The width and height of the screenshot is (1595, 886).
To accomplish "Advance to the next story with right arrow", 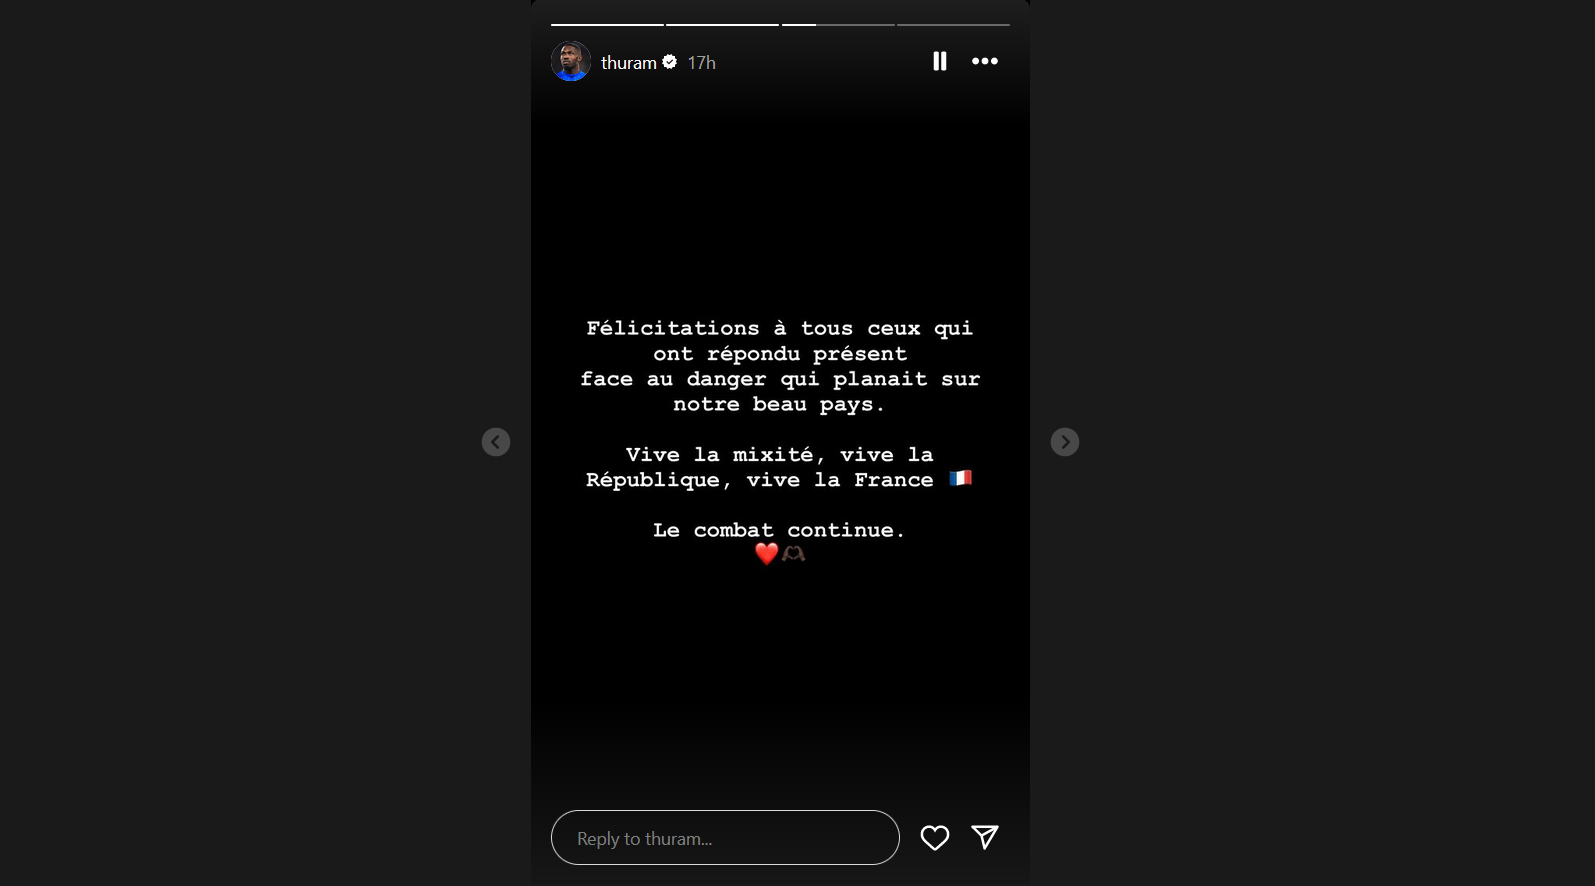I will [x=1065, y=442].
